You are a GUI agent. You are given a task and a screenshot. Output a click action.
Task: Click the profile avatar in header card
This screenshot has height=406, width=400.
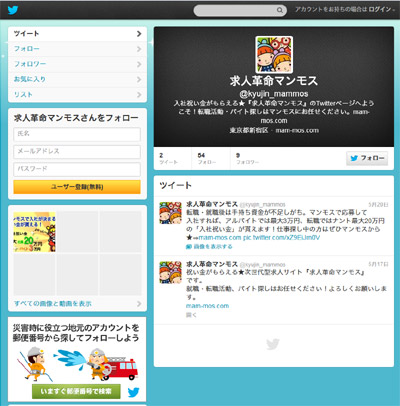point(274,55)
